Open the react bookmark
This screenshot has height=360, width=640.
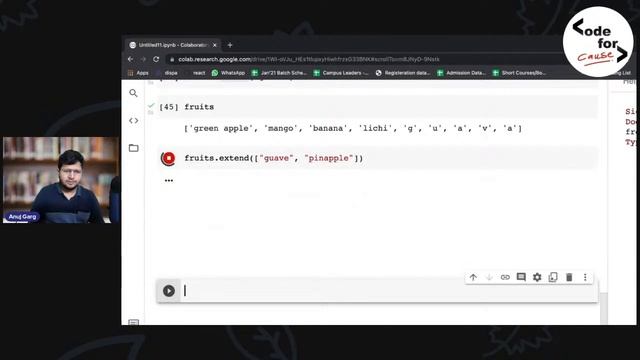pos(199,73)
